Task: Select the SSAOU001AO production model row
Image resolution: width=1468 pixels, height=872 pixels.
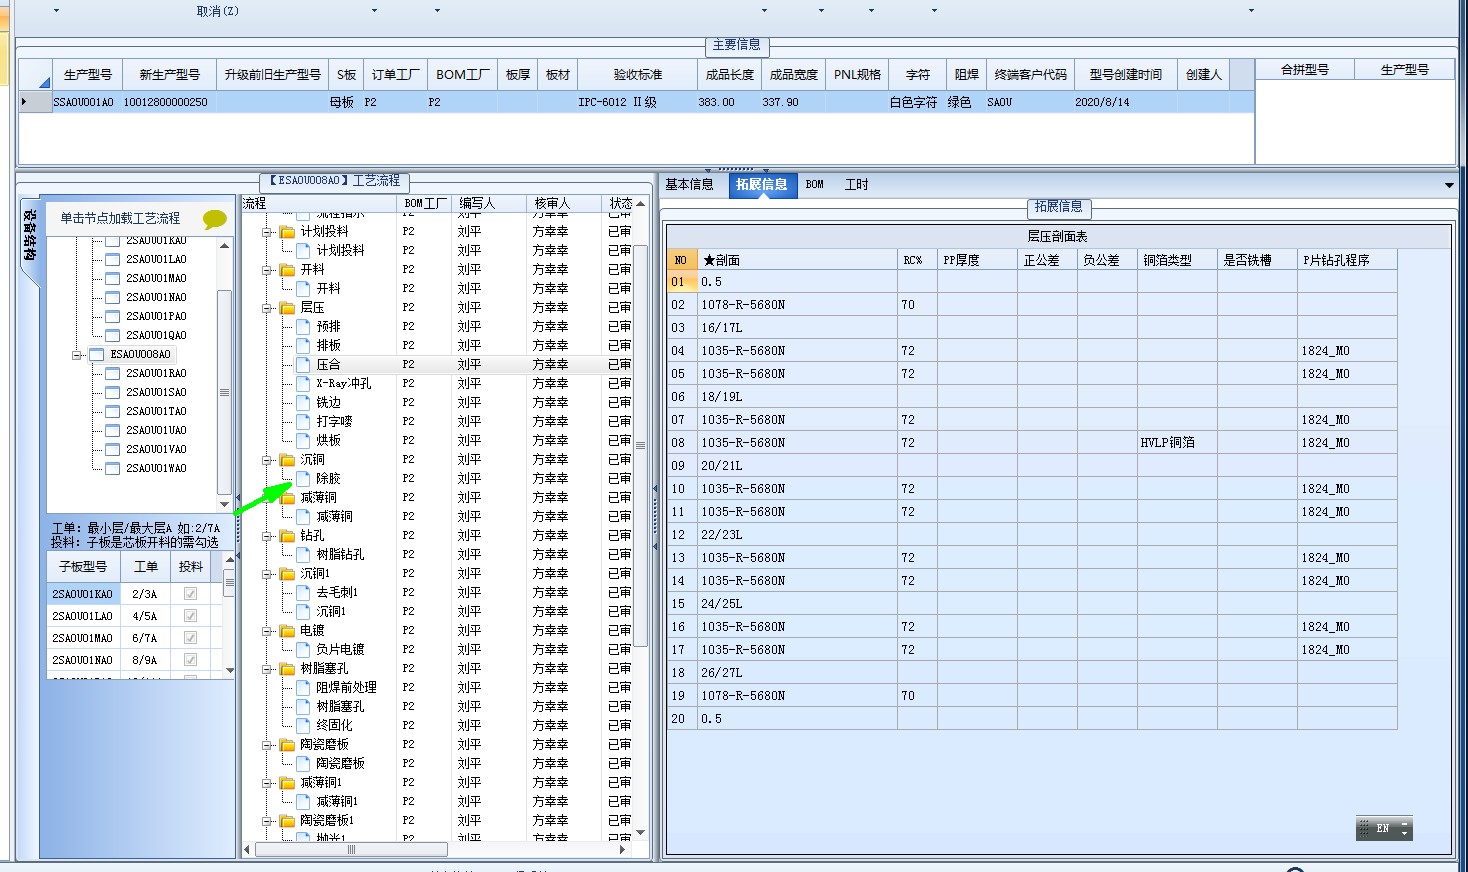Action: coord(637,102)
